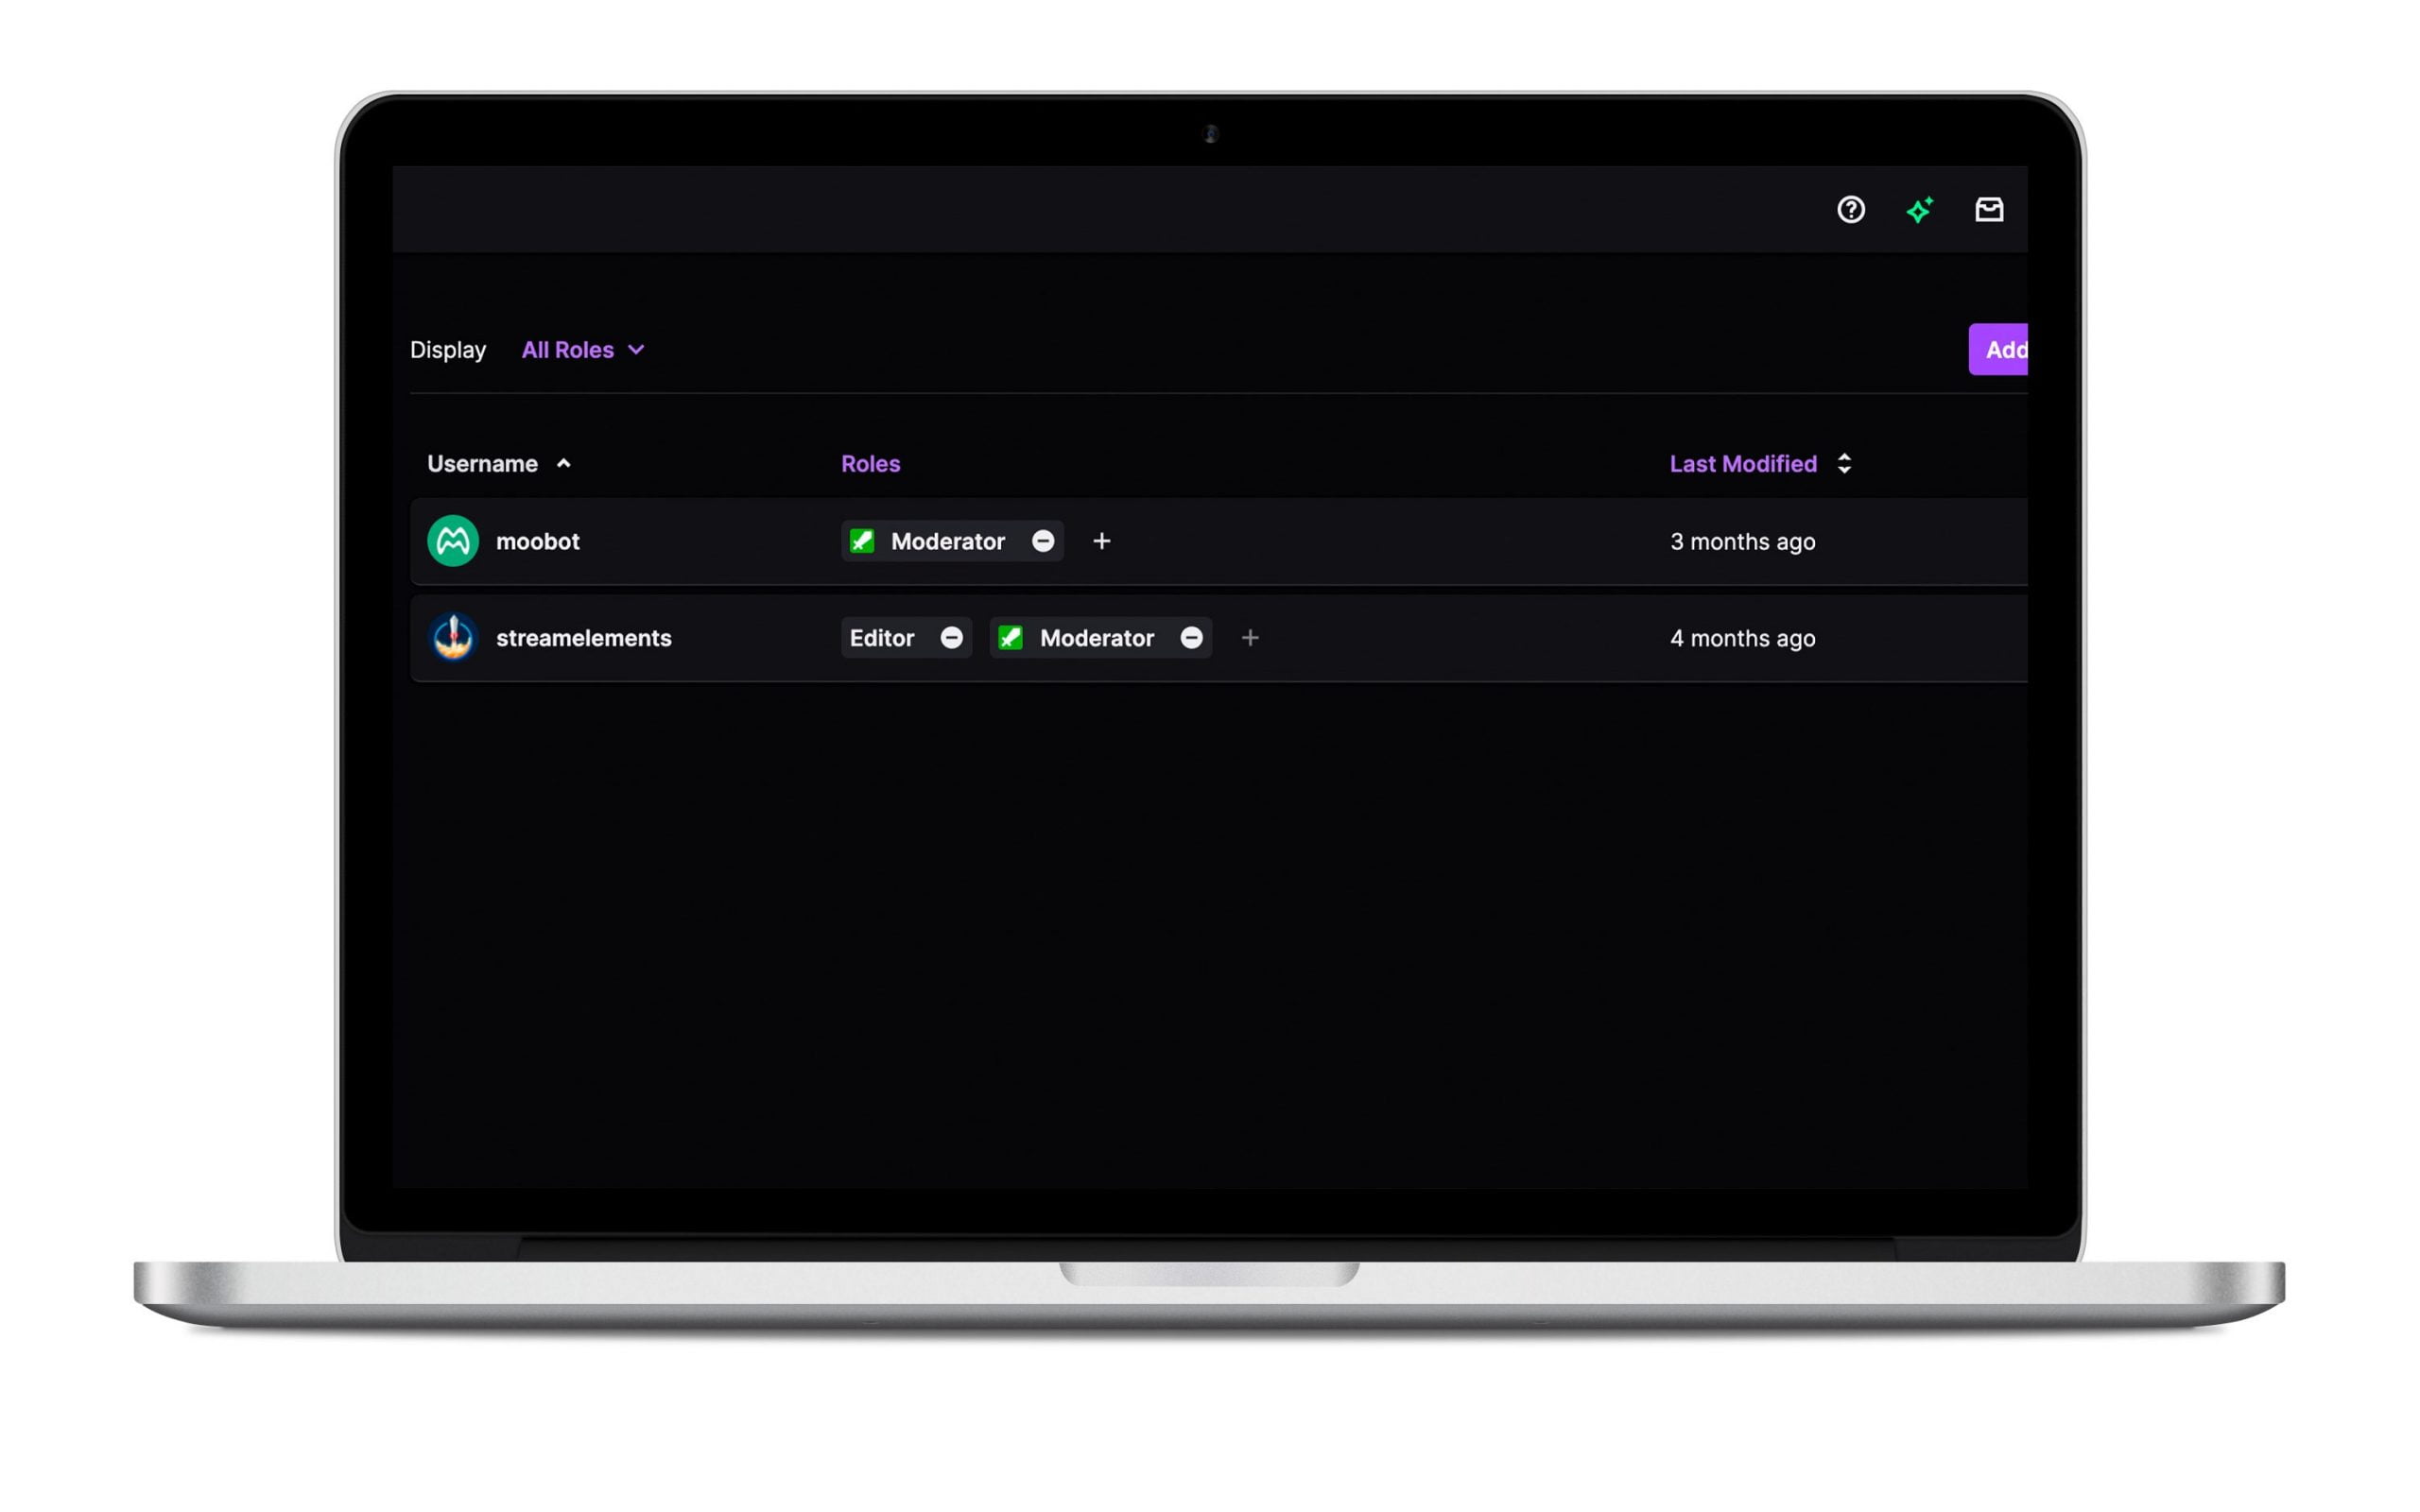Click the AI sparkle icon
Viewport: 2420px width, 1512px height.
pyautogui.click(x=1920, y=209)
